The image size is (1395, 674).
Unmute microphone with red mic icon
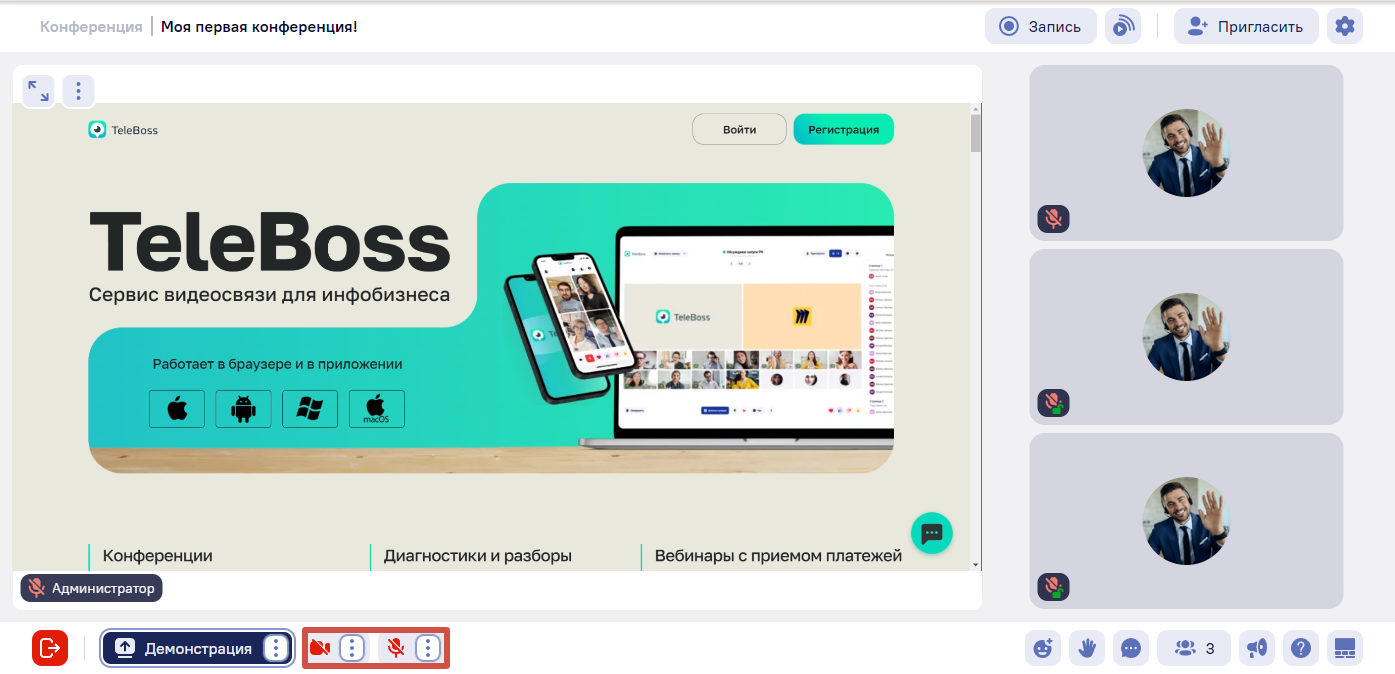pos(396,648)
